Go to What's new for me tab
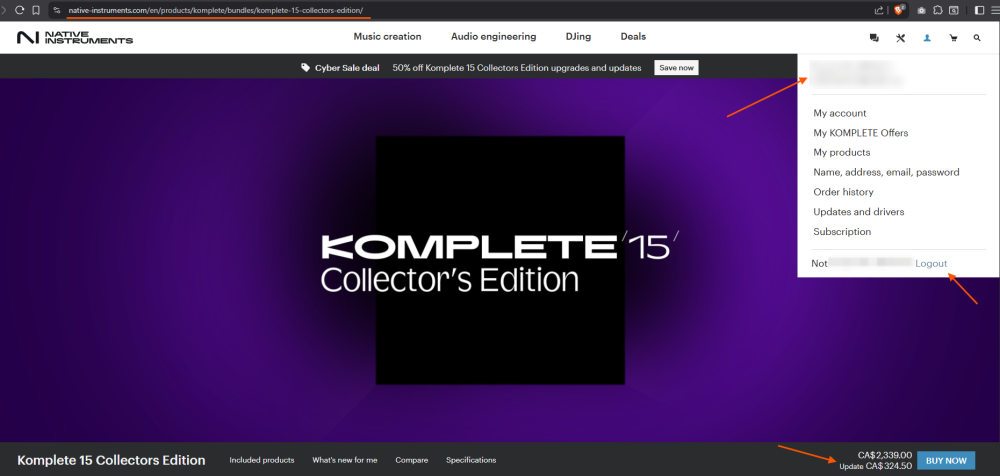Image resolution: width=1000 pixels, height=476 pixels. [344, 460]
